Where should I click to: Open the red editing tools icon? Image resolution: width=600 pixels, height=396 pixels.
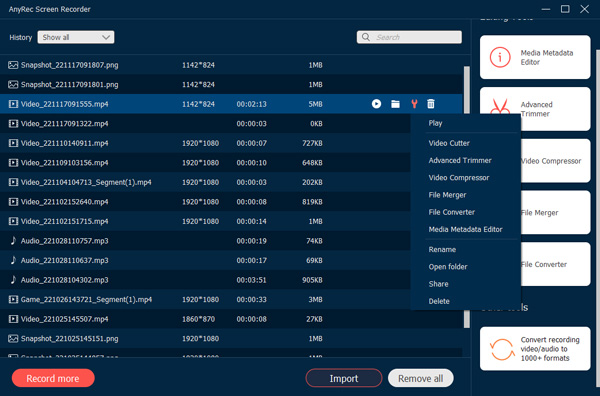[x=414, y=104]
